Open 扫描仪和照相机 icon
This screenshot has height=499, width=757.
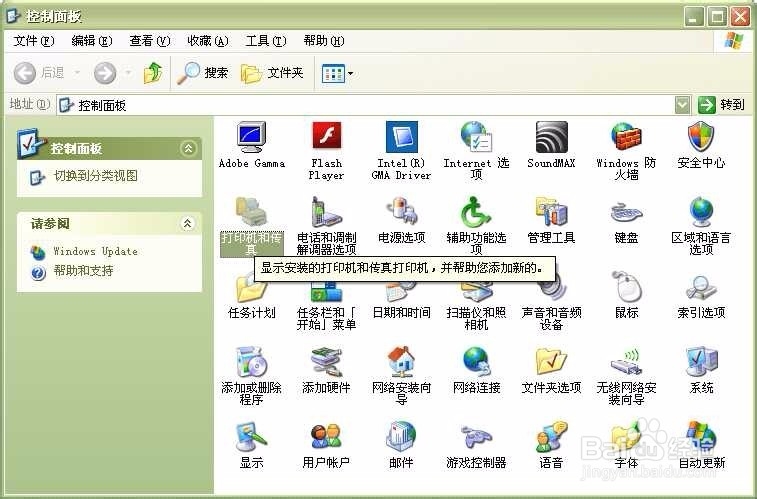point(476,291)
